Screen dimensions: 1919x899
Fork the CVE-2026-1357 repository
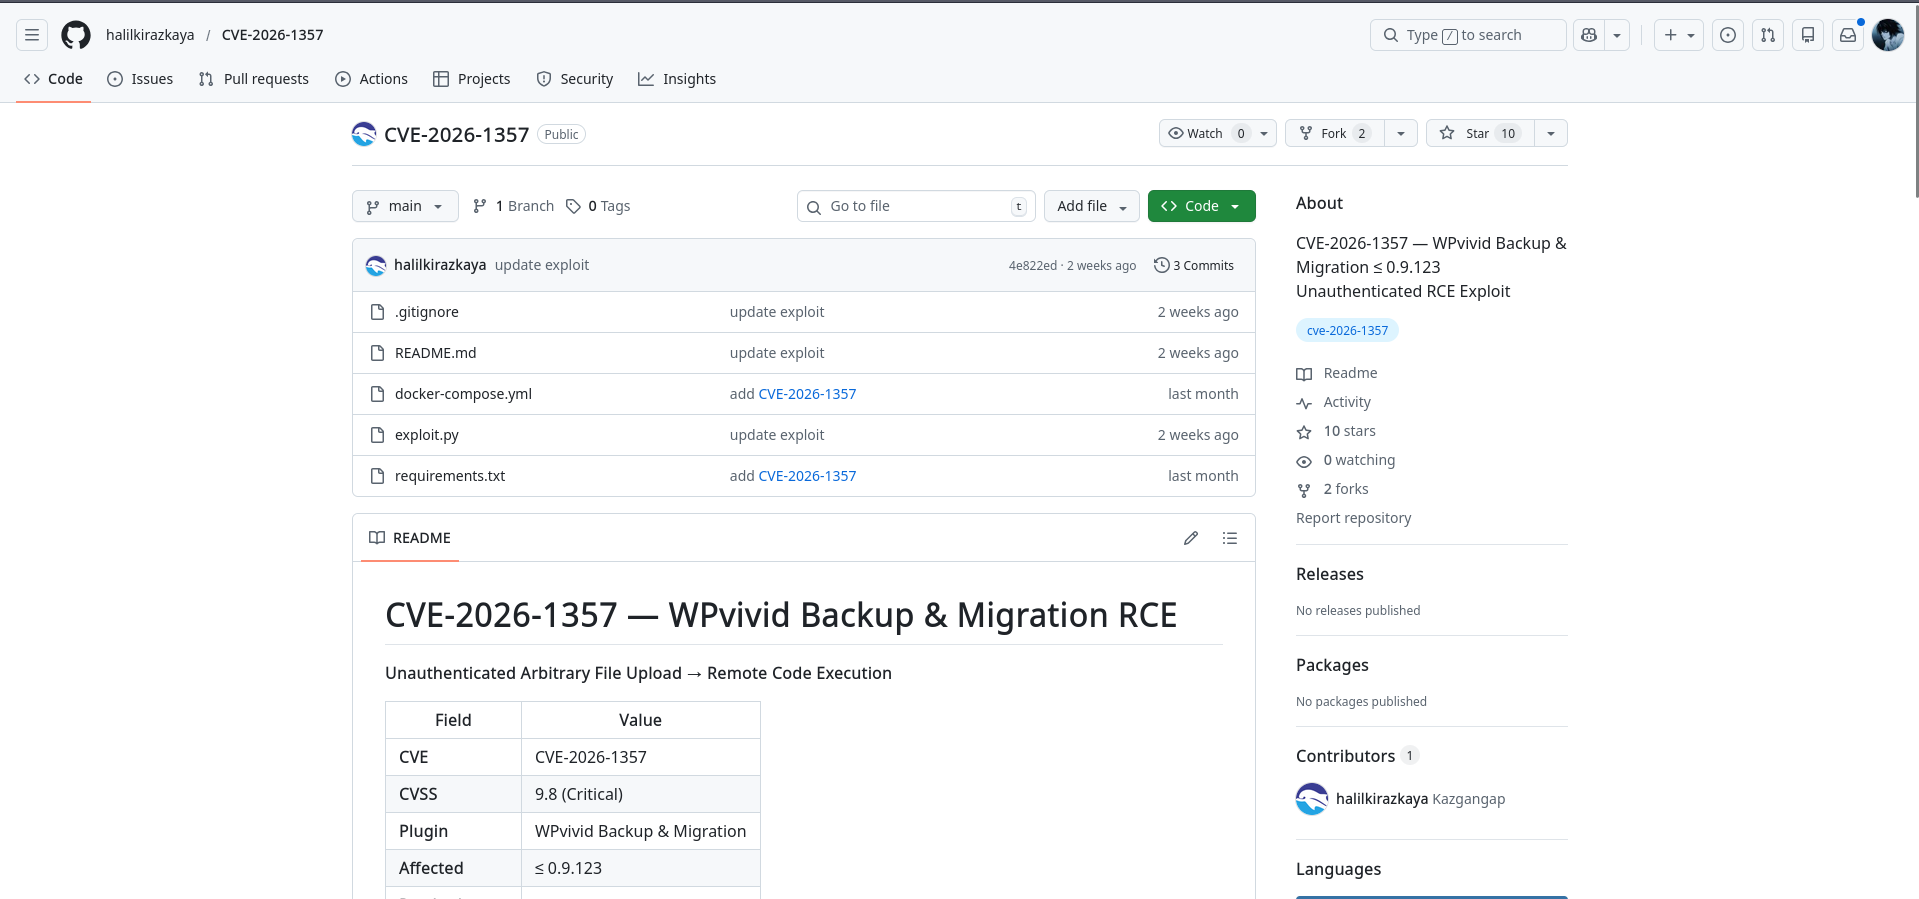point(1335,133)
